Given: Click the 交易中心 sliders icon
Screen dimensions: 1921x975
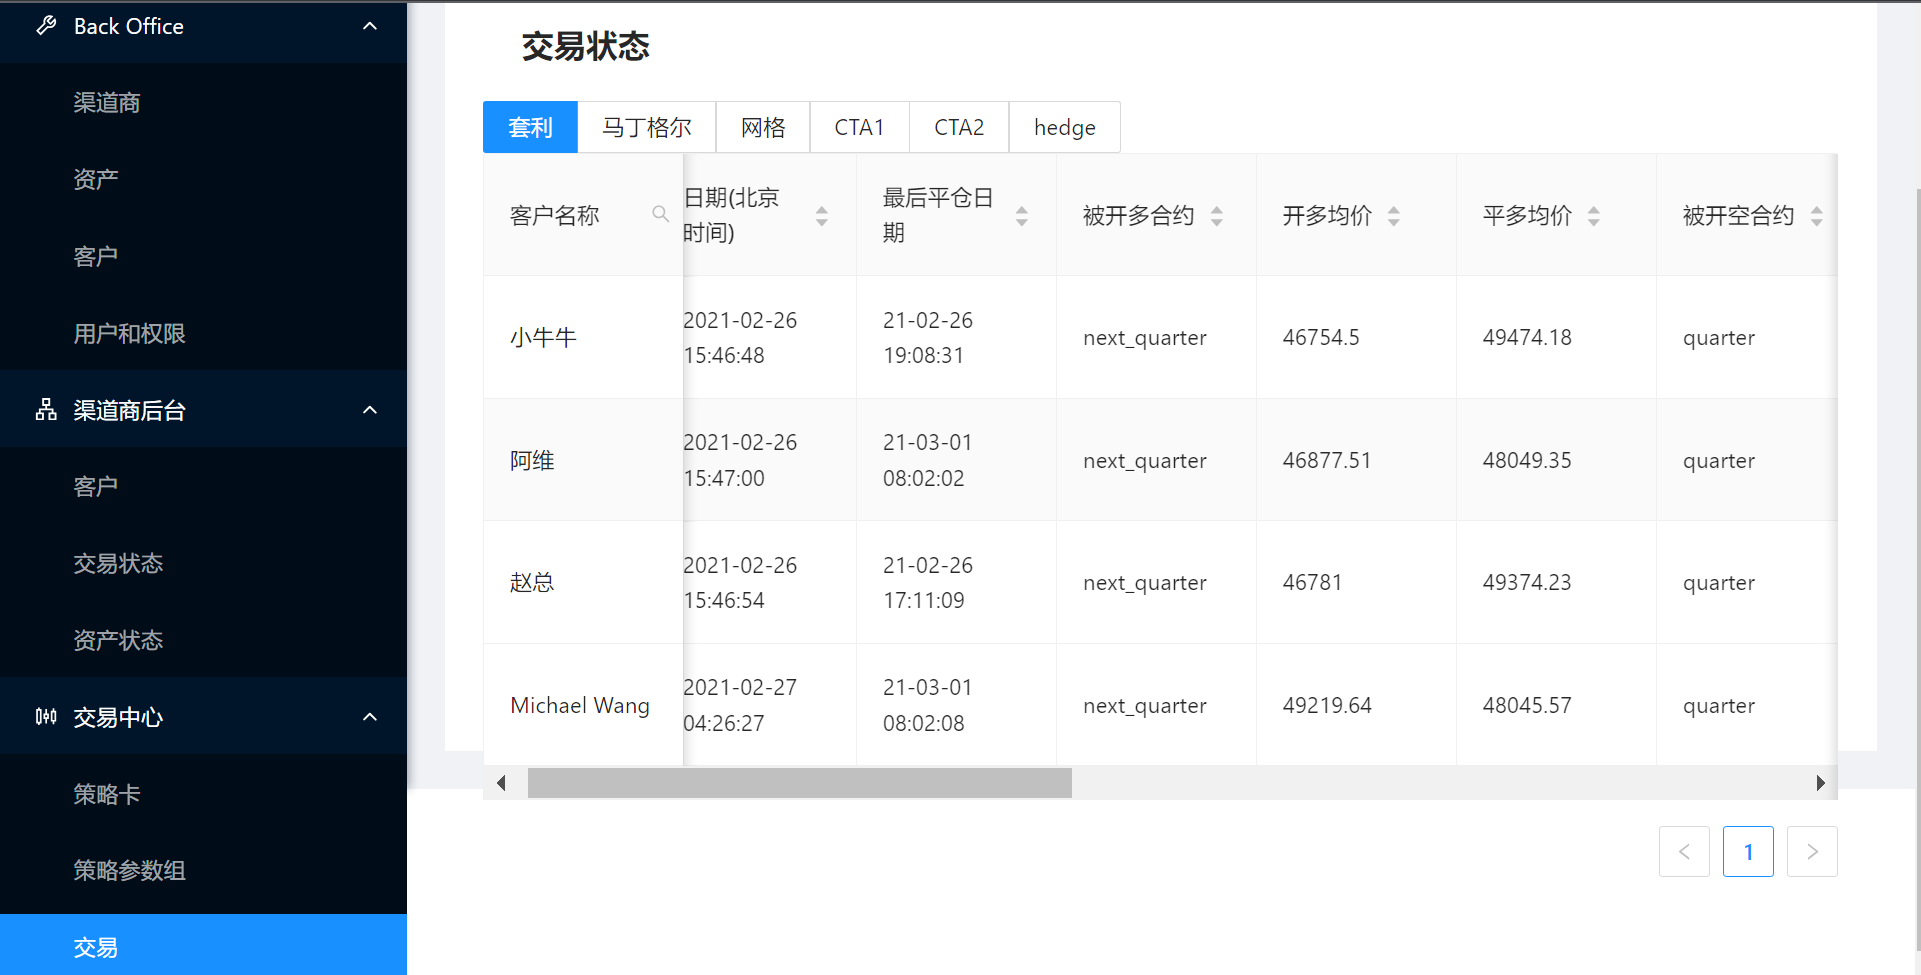Looking at the screenshot, I should (46, 716).
